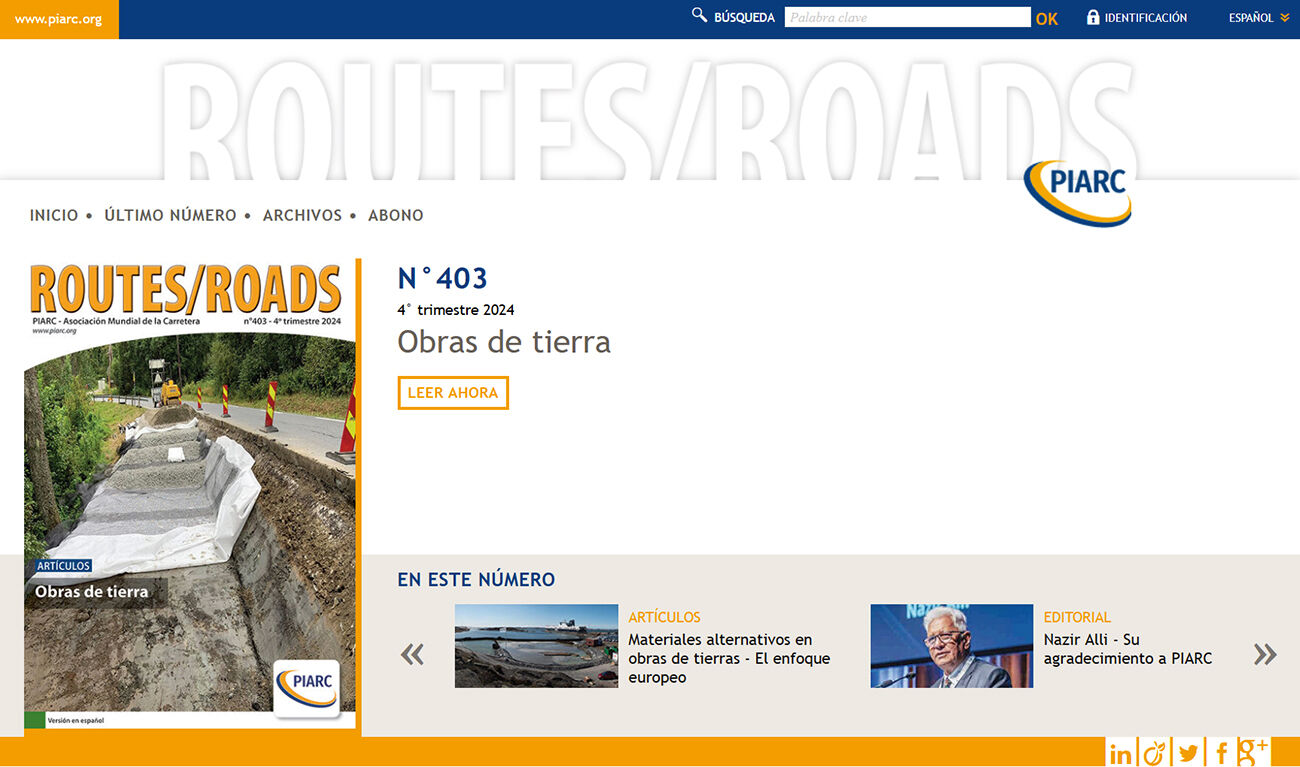
Task: Click the OK search button
Action: 1047,18
